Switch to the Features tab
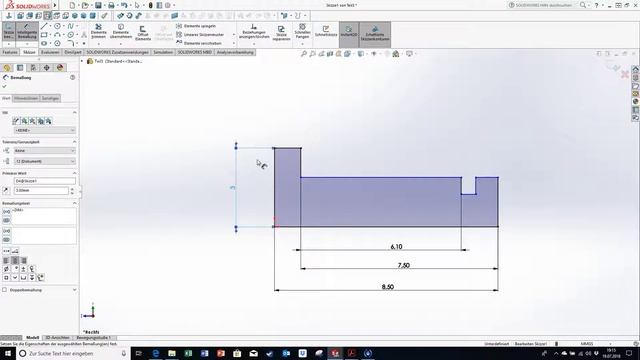640x360 pixels. pos(10,52)
